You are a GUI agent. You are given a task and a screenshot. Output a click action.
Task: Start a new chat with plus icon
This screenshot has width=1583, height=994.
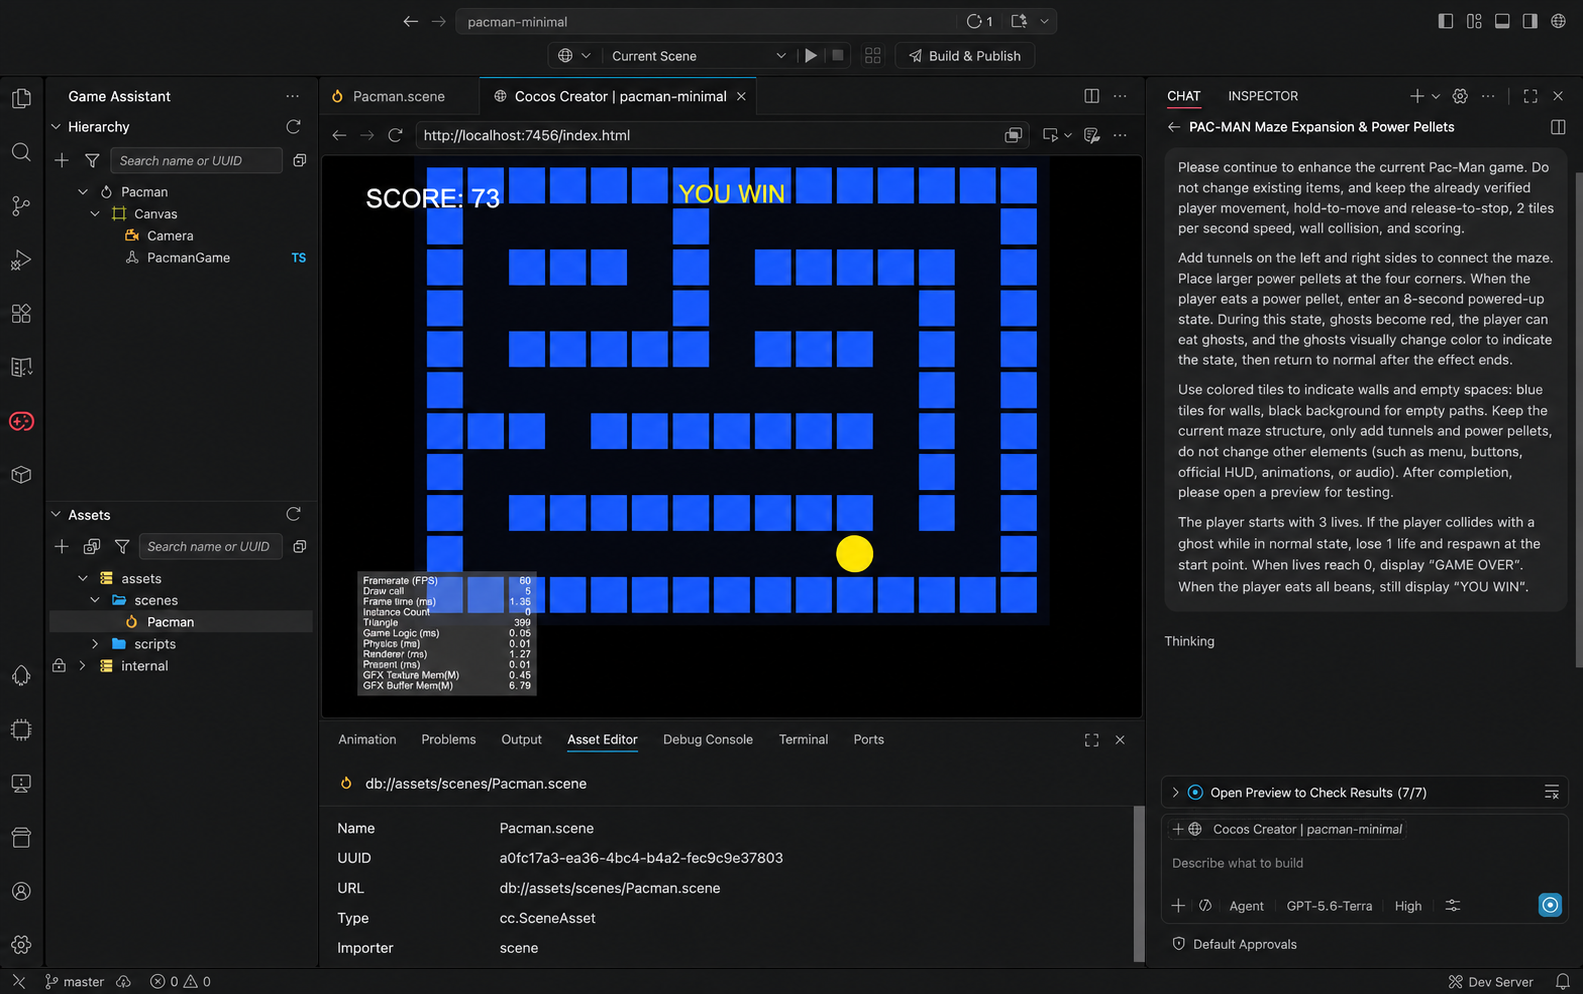tap(1416, 96)
